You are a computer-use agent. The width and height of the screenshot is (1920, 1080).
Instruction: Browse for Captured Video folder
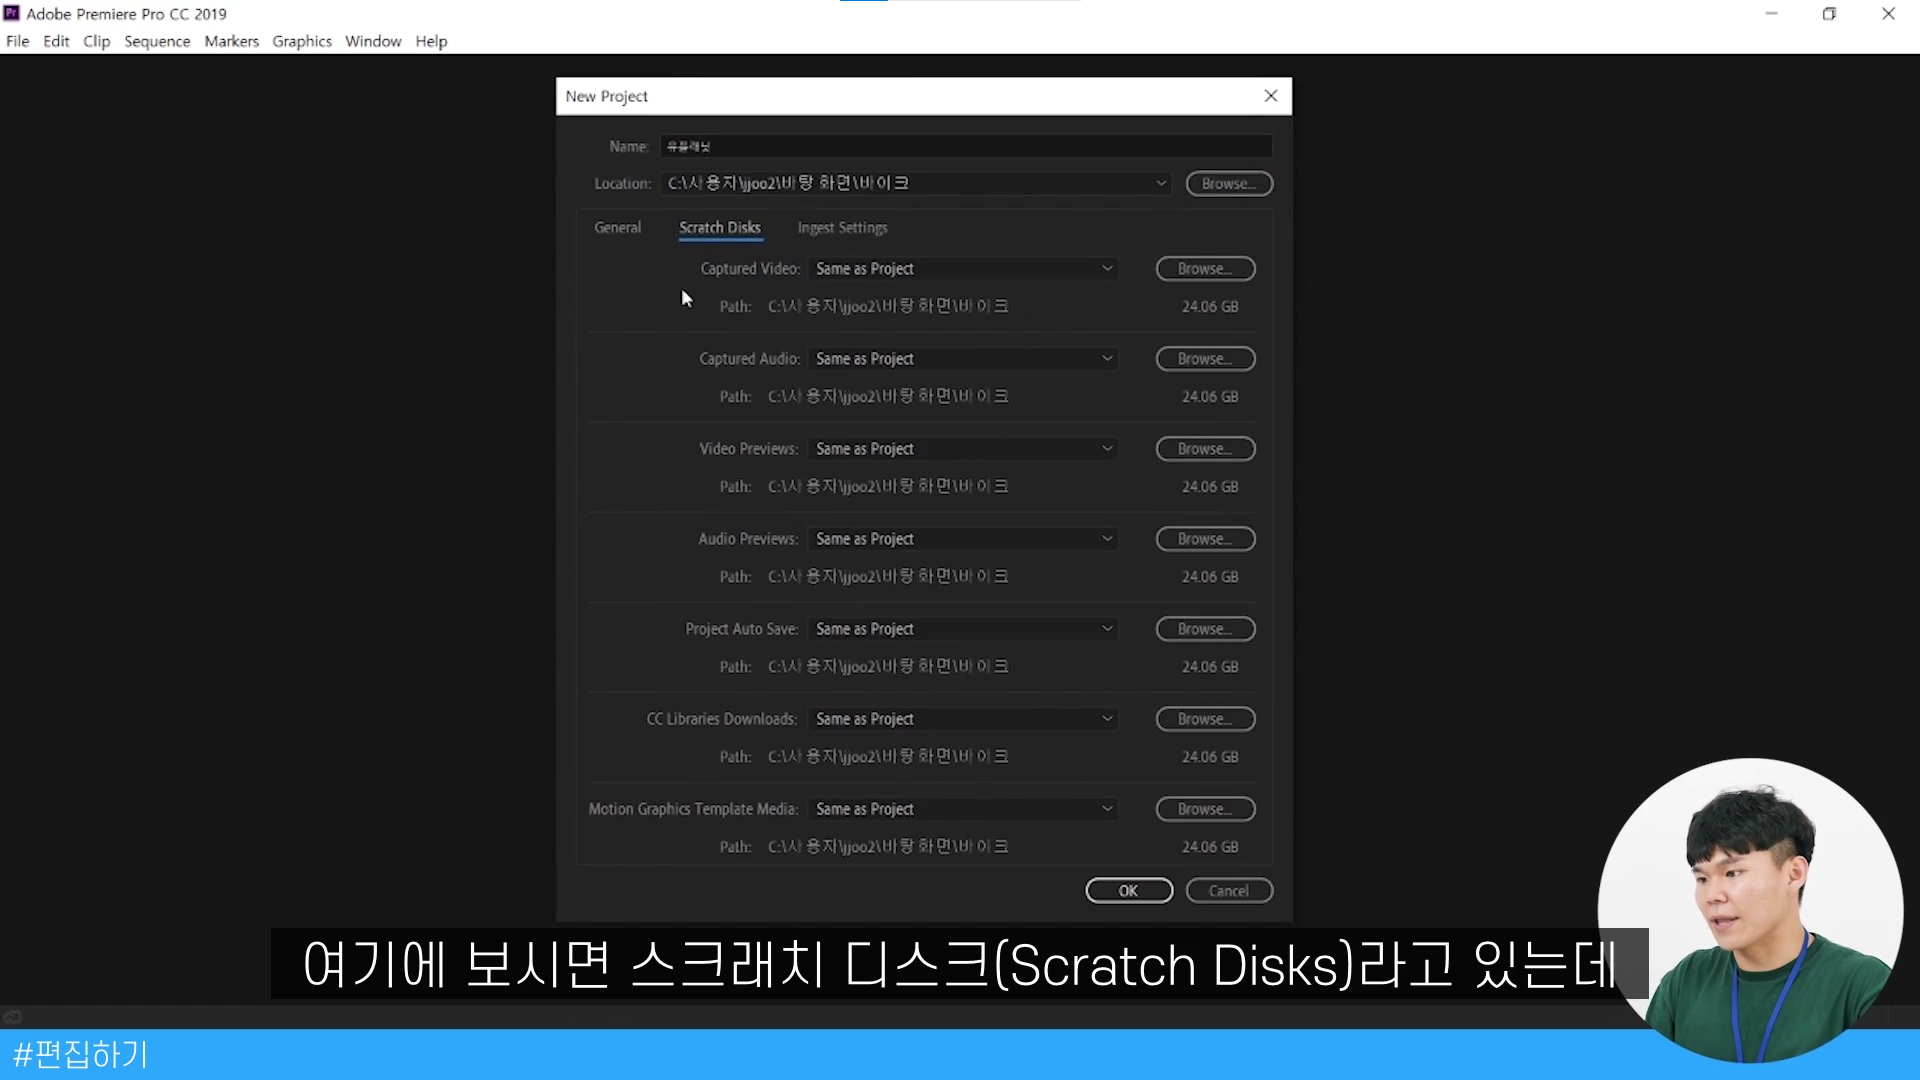pos(1205,269)
